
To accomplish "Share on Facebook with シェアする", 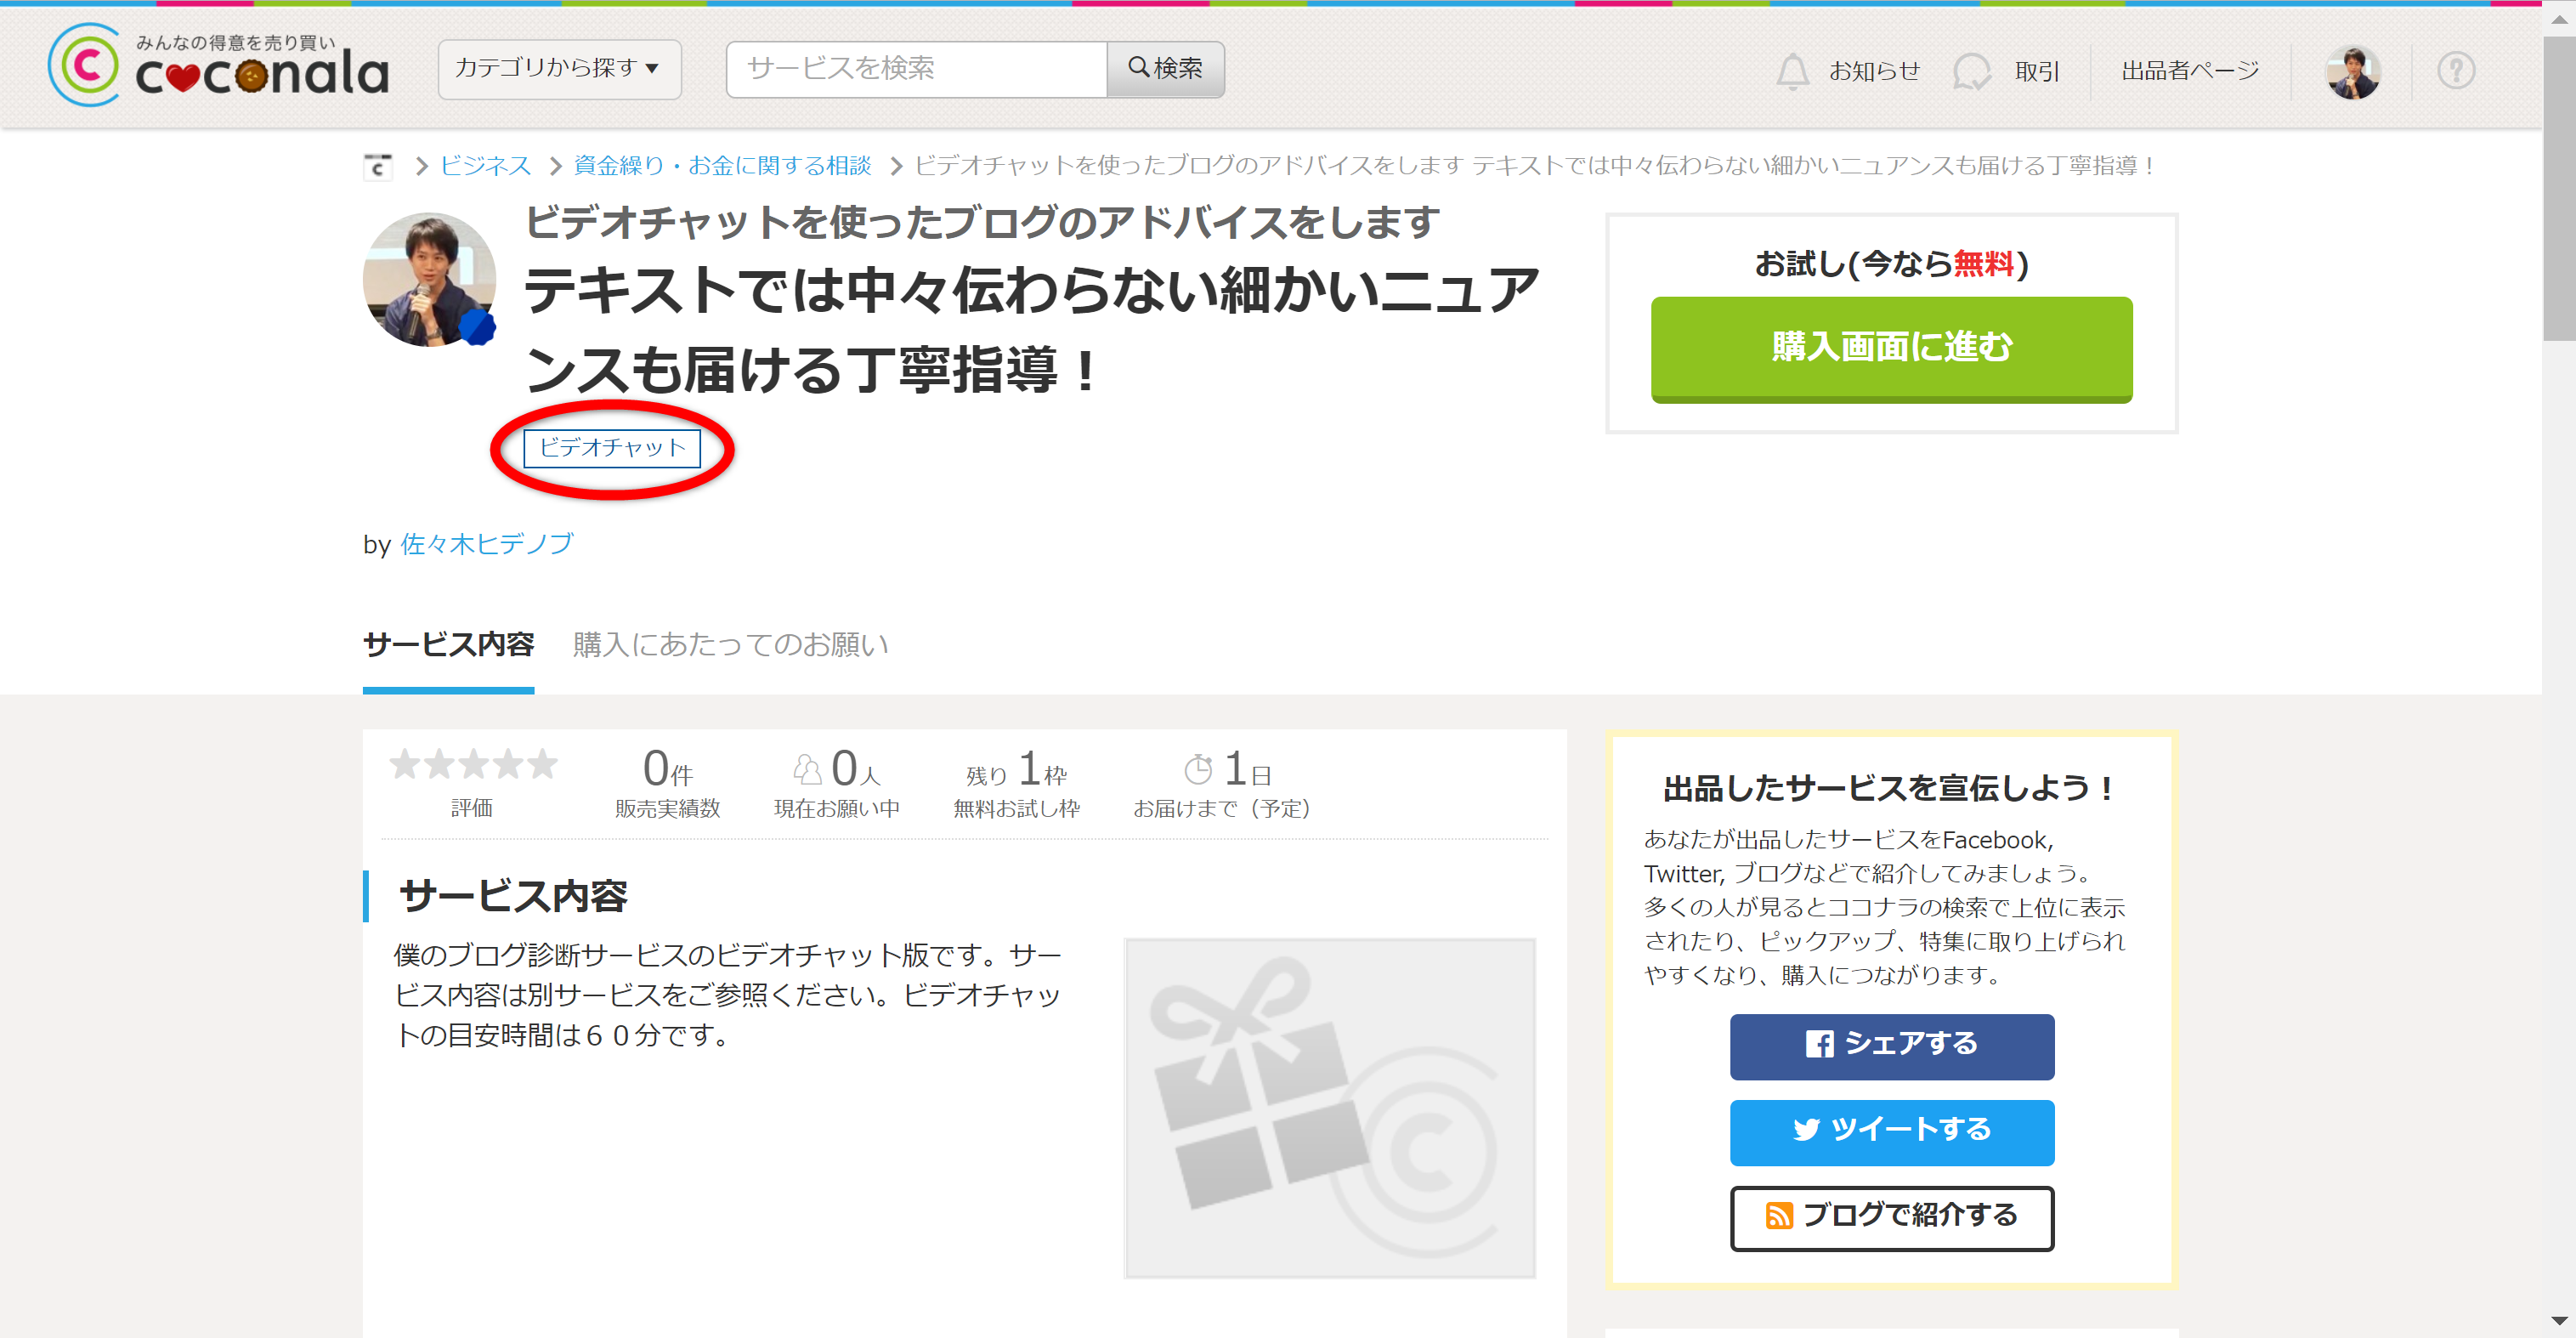I will (x=1891, y=1045).
